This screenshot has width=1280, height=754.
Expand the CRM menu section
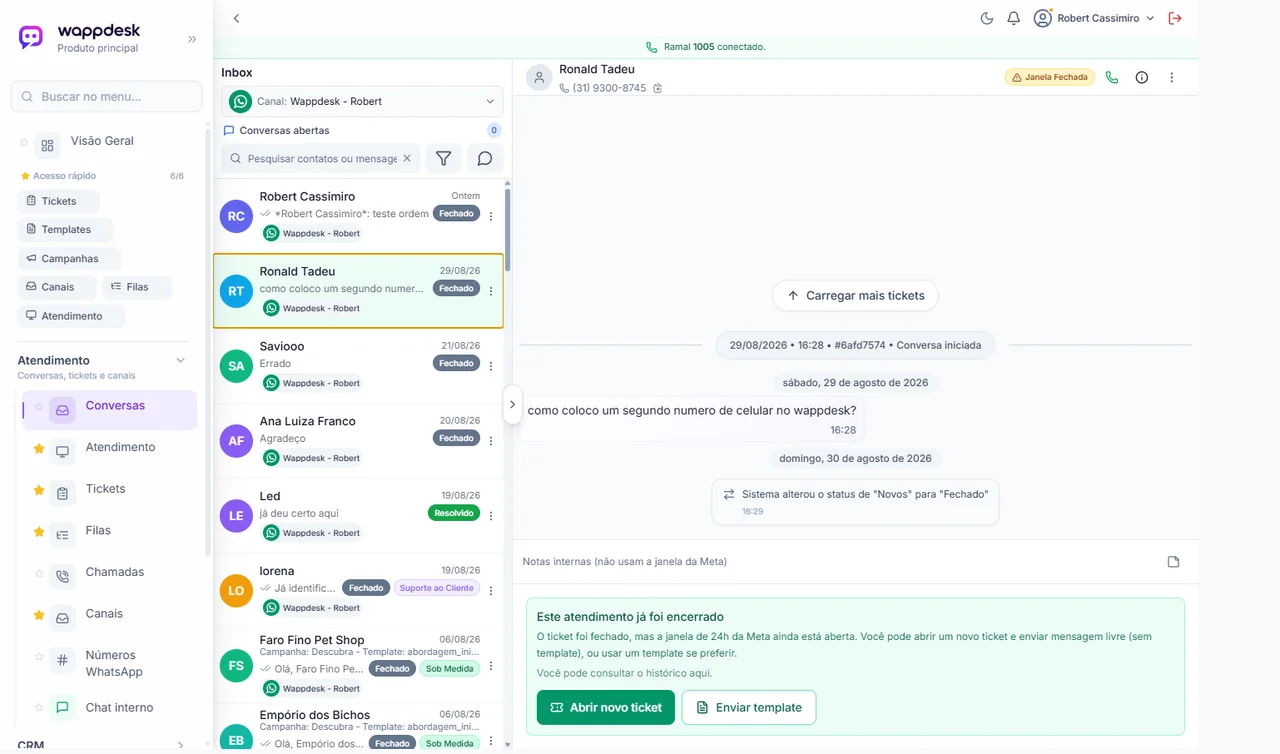(x=180, y=745)
